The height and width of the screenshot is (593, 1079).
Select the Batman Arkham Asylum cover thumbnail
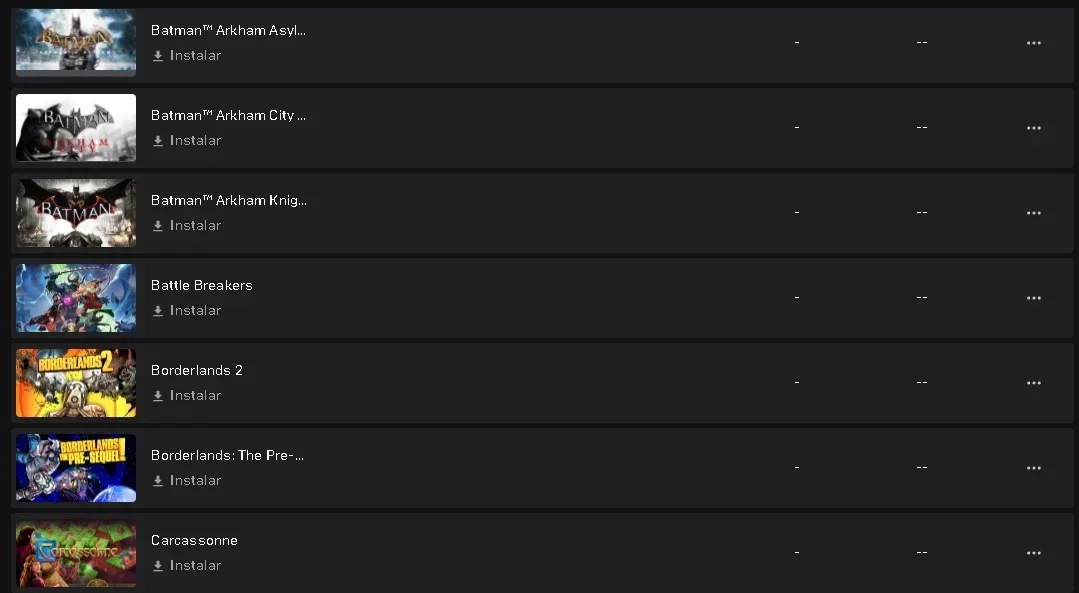[x=76, y=43]
